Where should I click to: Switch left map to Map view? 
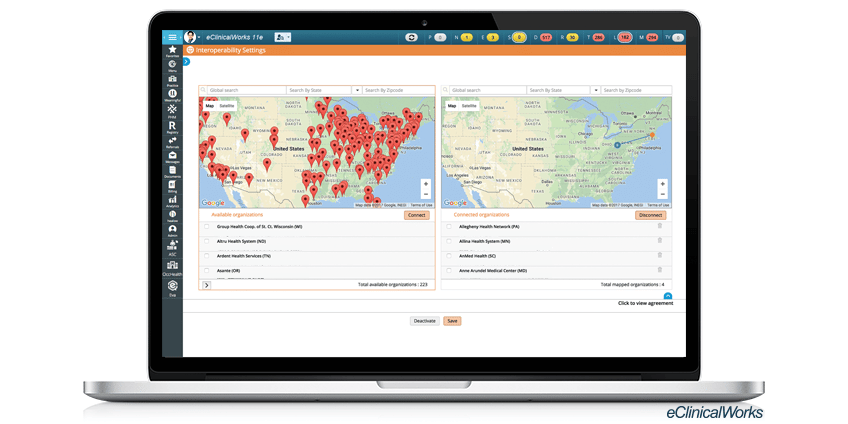click(210, 106)
